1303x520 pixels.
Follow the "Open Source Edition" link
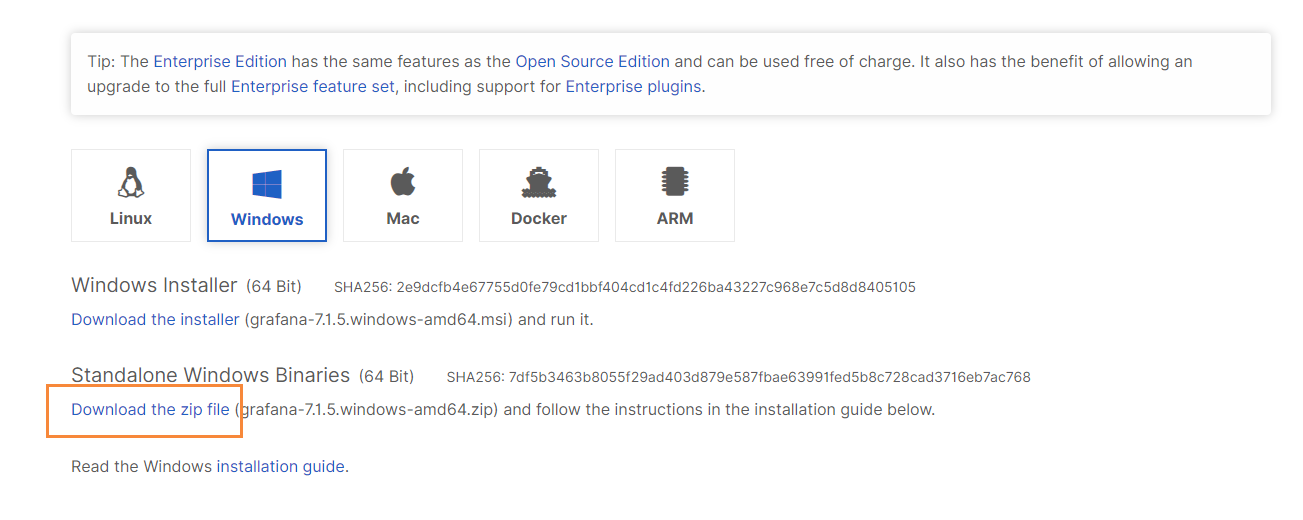click(x=593, y=62)
